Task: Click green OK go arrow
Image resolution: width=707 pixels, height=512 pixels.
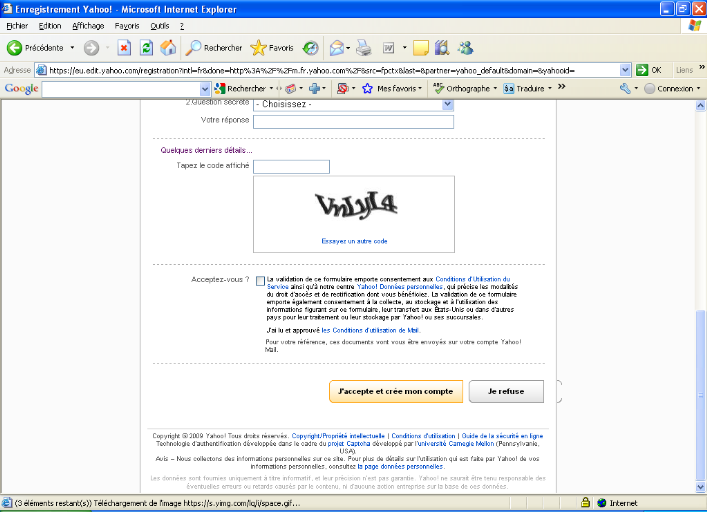Action: pyautogui.click(x=642, y=70)
